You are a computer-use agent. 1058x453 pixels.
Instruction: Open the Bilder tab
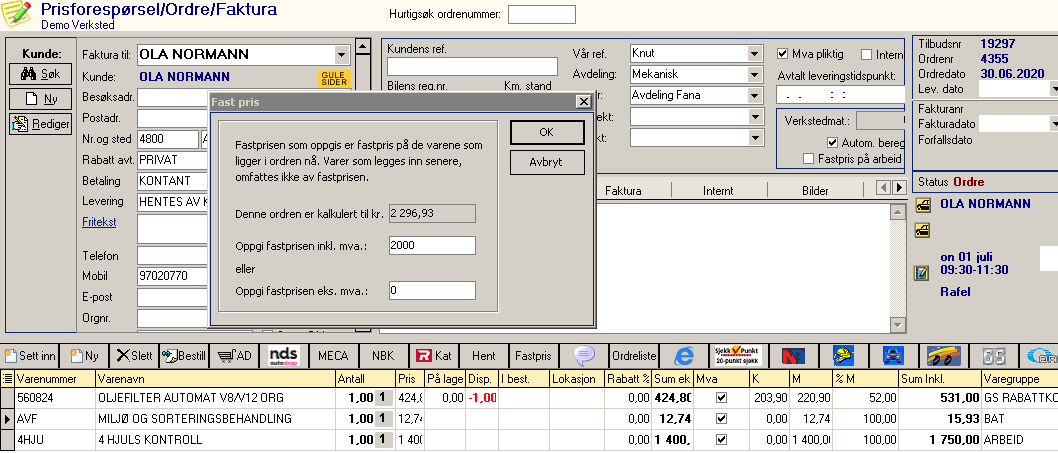(x=815, y=191)
